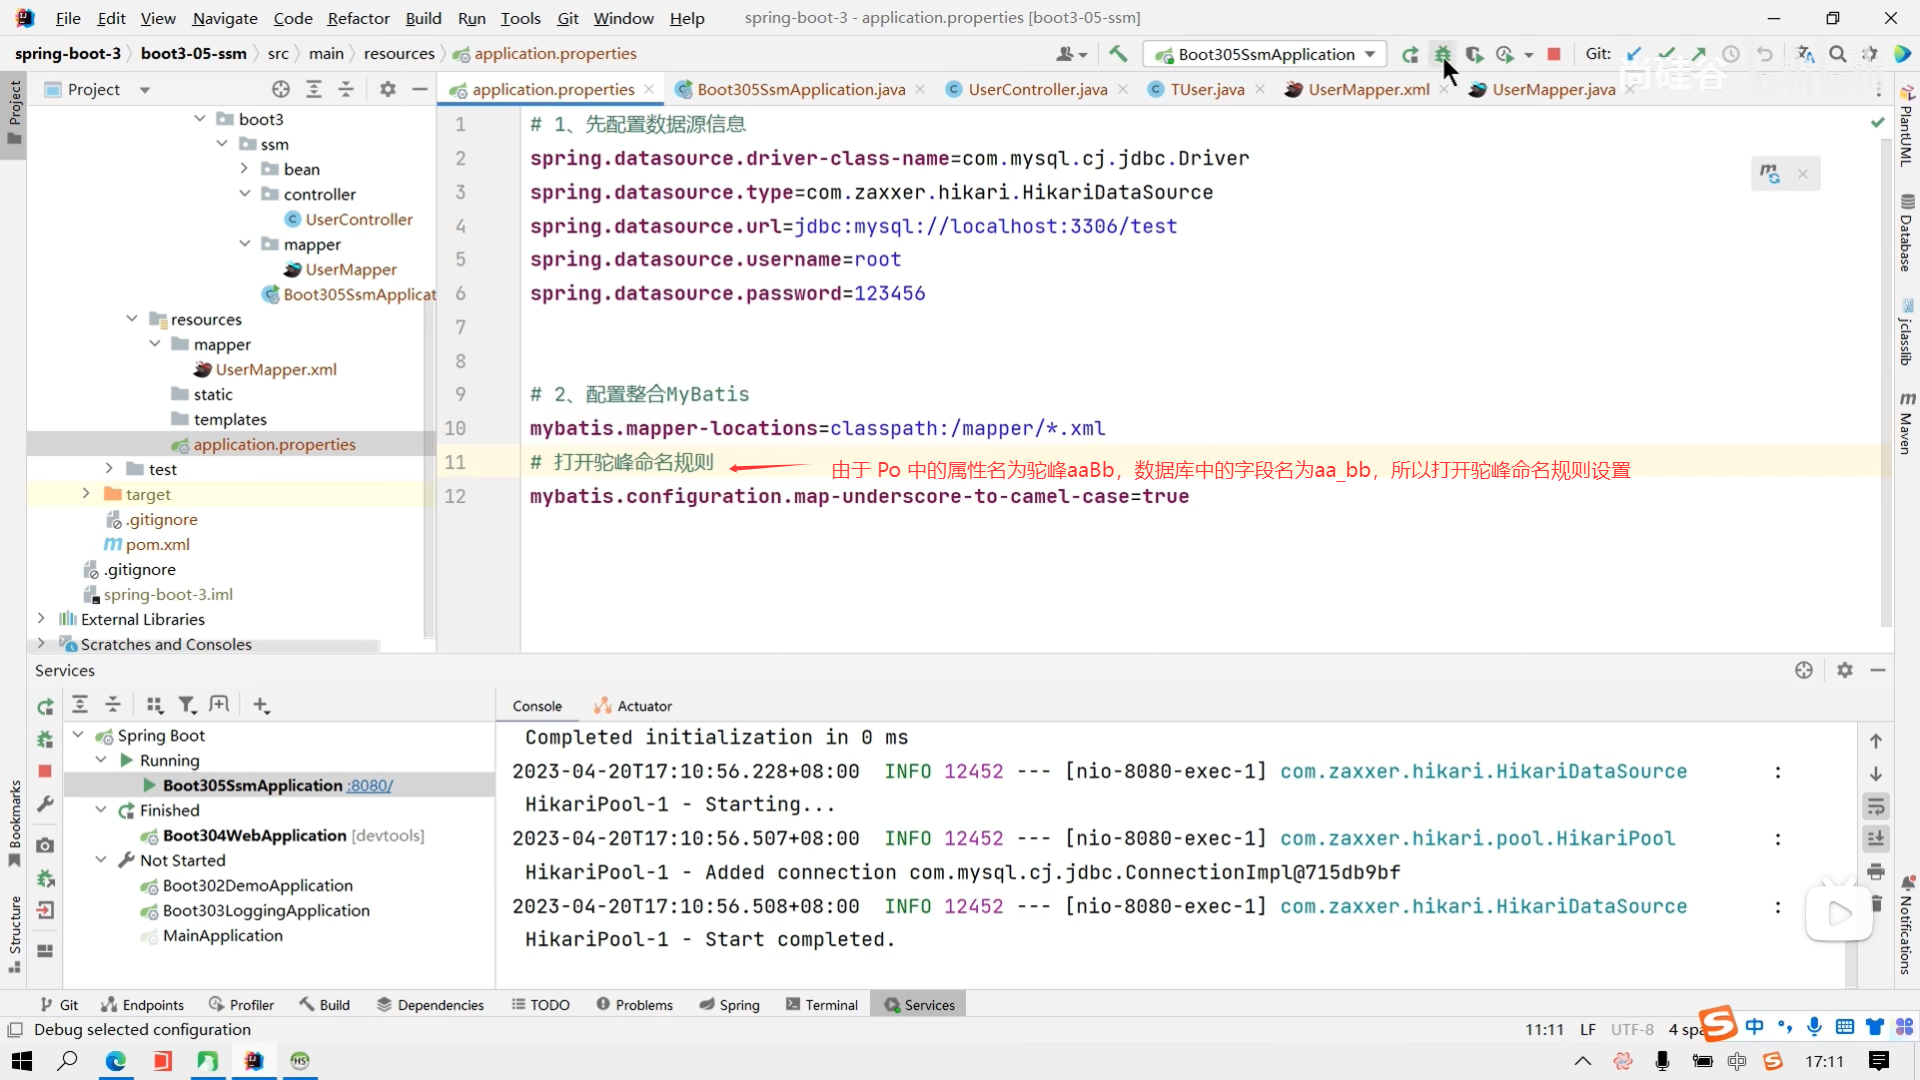Stop the running application with red square

[x=1553, y=54]
